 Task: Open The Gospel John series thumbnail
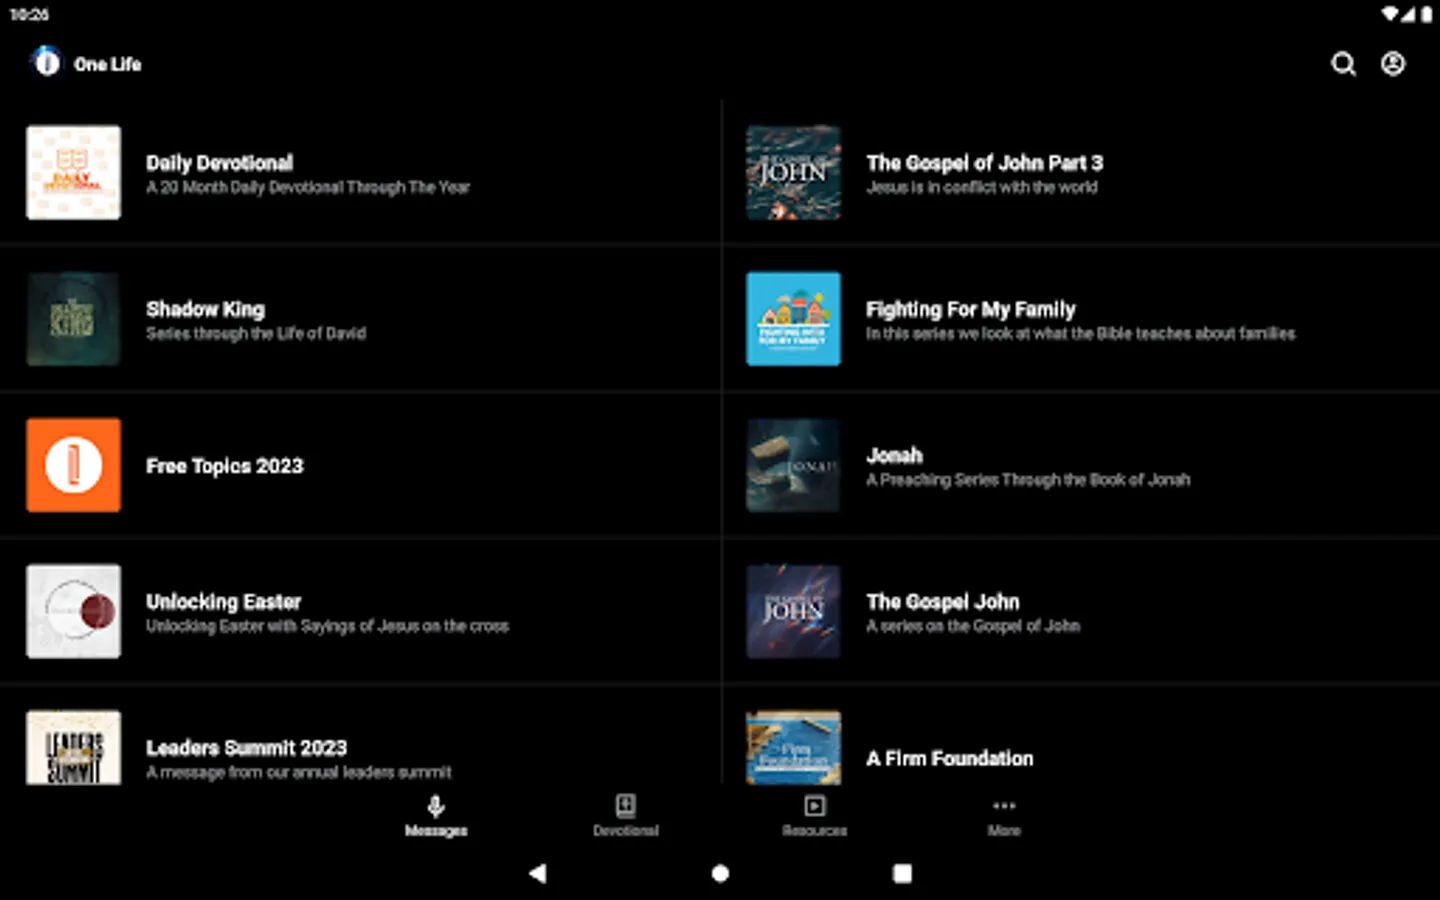pyautogui.click(x=794, y=611)
